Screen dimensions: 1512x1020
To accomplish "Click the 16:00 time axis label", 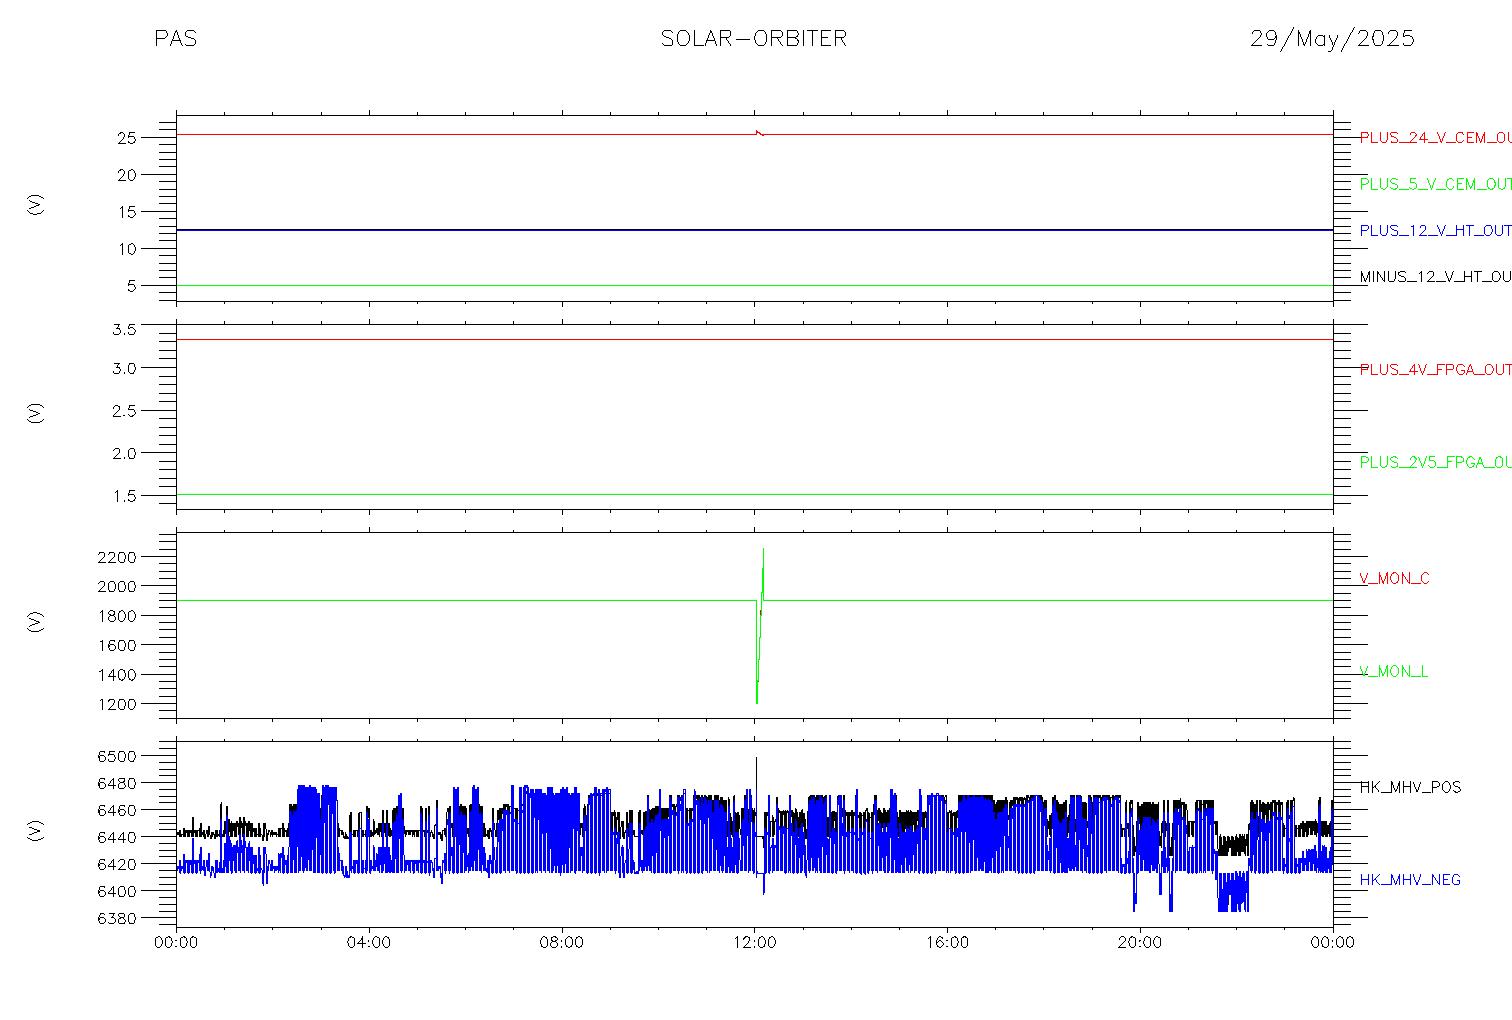I will coord(947,943).
